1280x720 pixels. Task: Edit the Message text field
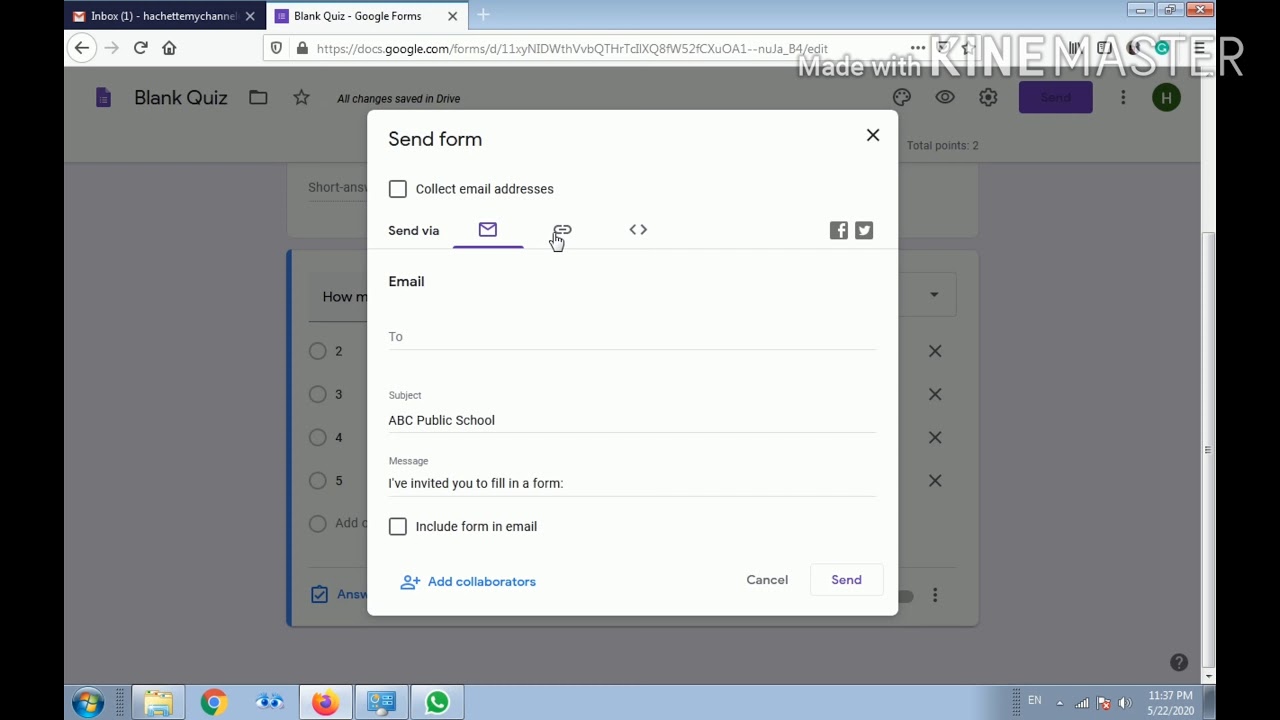[x=632, y=483]
